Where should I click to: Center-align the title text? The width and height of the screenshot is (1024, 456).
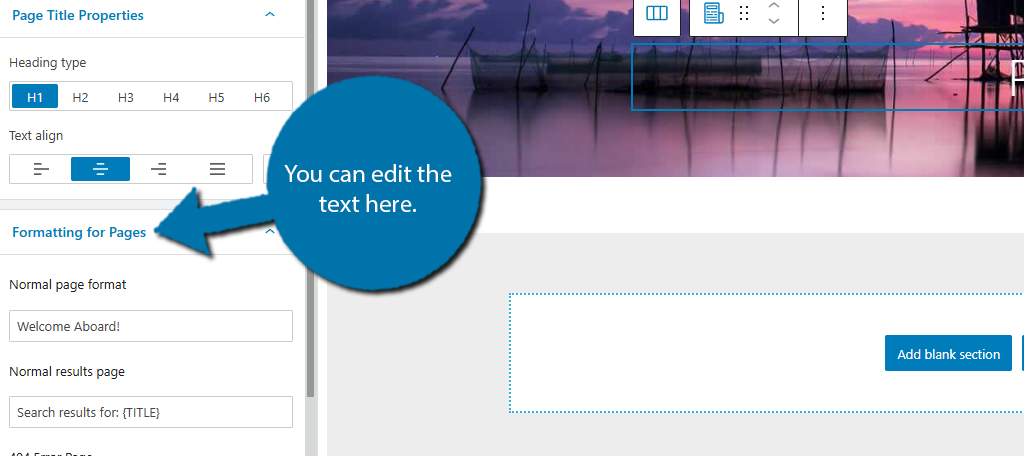pyautogui.click(x=101, y=169)
